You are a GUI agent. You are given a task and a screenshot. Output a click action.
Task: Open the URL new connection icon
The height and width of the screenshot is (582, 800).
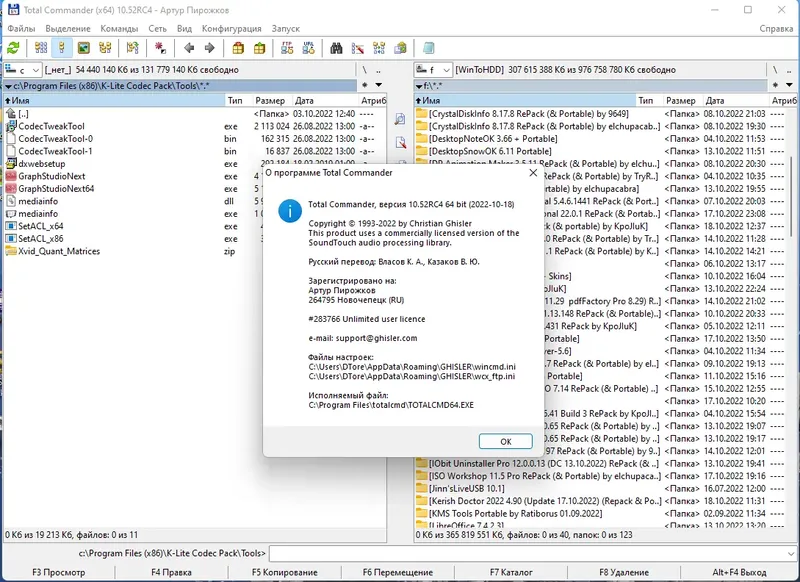[309, 48]
